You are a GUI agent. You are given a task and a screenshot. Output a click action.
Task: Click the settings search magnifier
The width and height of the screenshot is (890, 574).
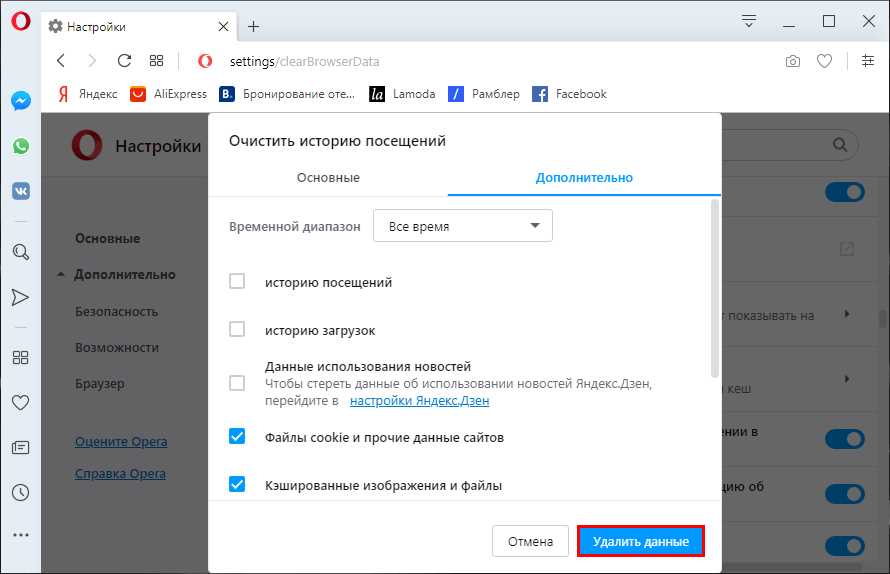point(840,145)
